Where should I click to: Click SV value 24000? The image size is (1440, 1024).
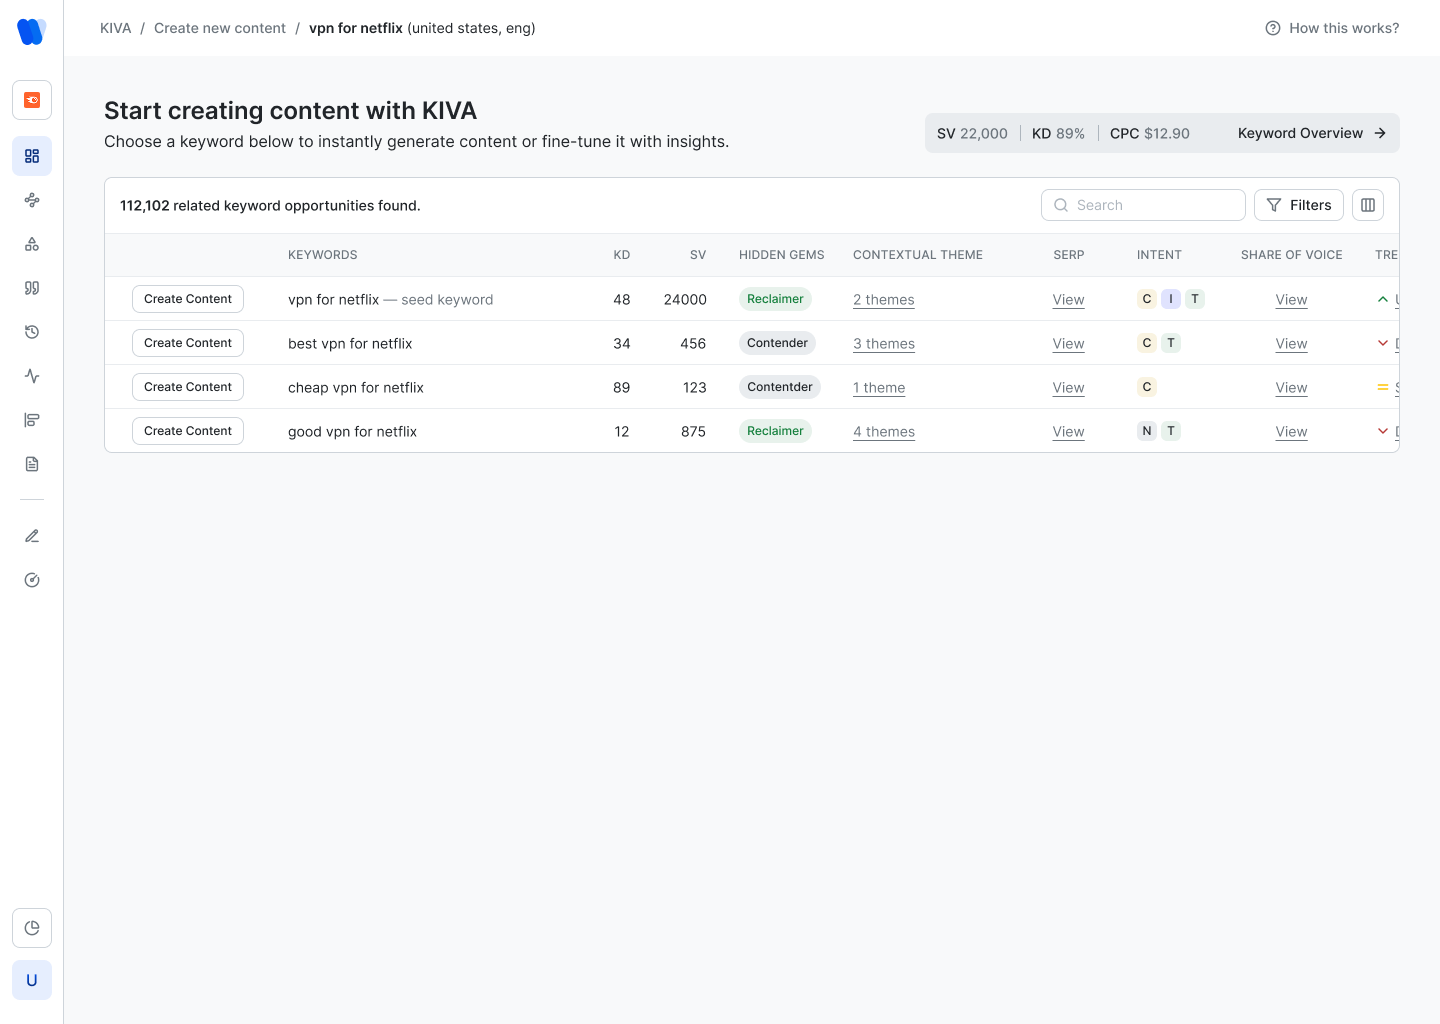click(685, 300)
